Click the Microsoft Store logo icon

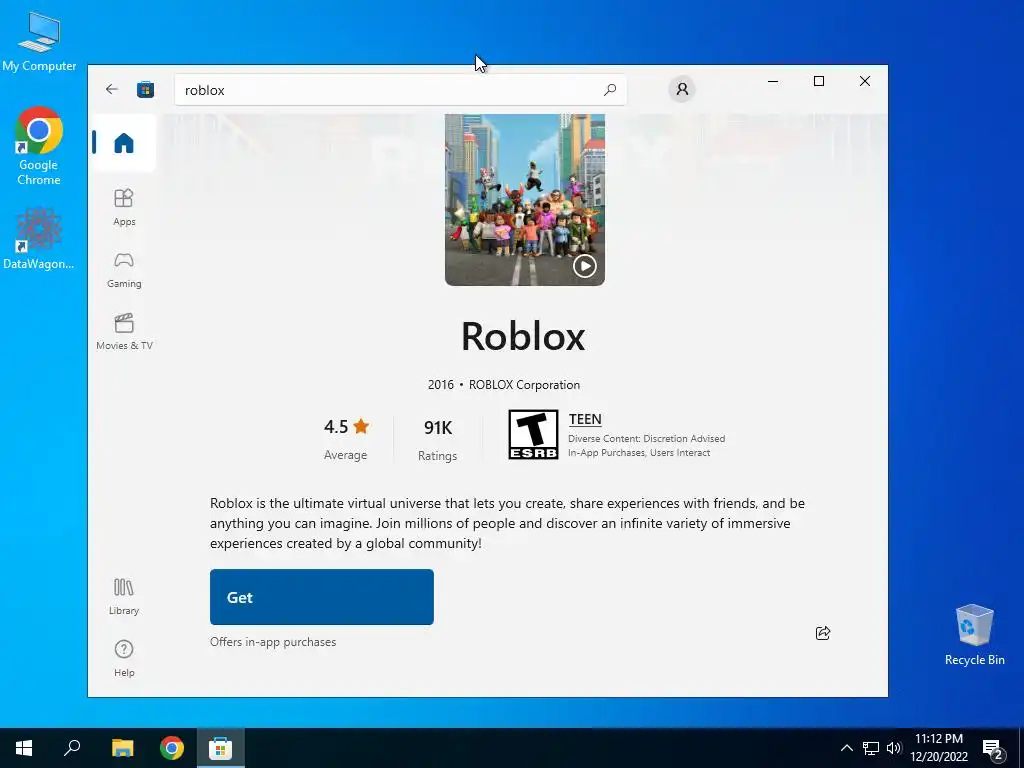click(x=146, y=89)
